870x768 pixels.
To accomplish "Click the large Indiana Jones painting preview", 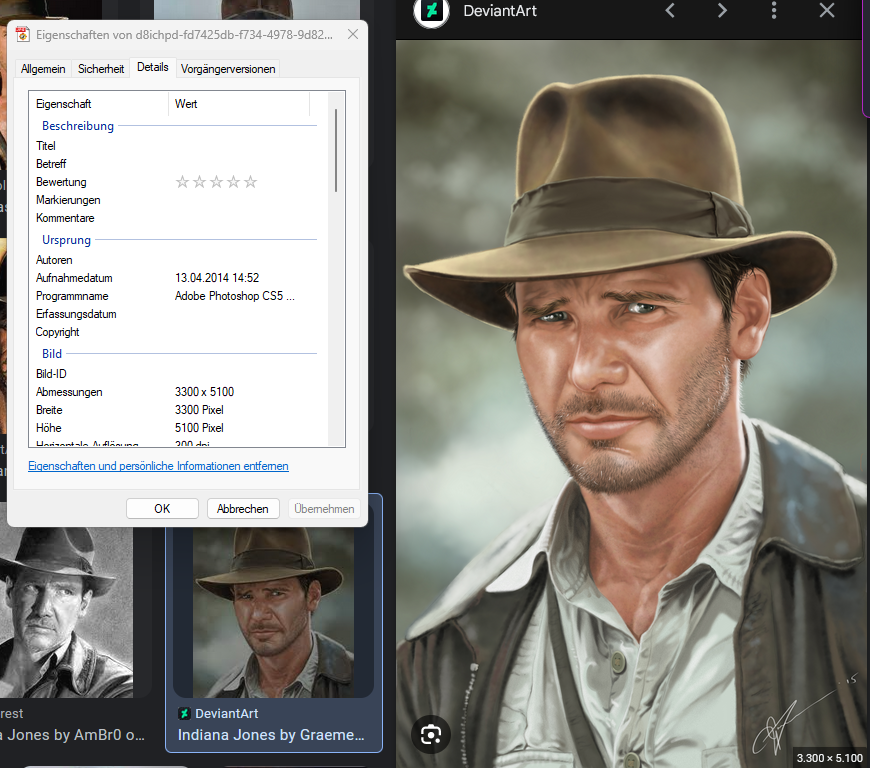I will click(x=631, y=404).
